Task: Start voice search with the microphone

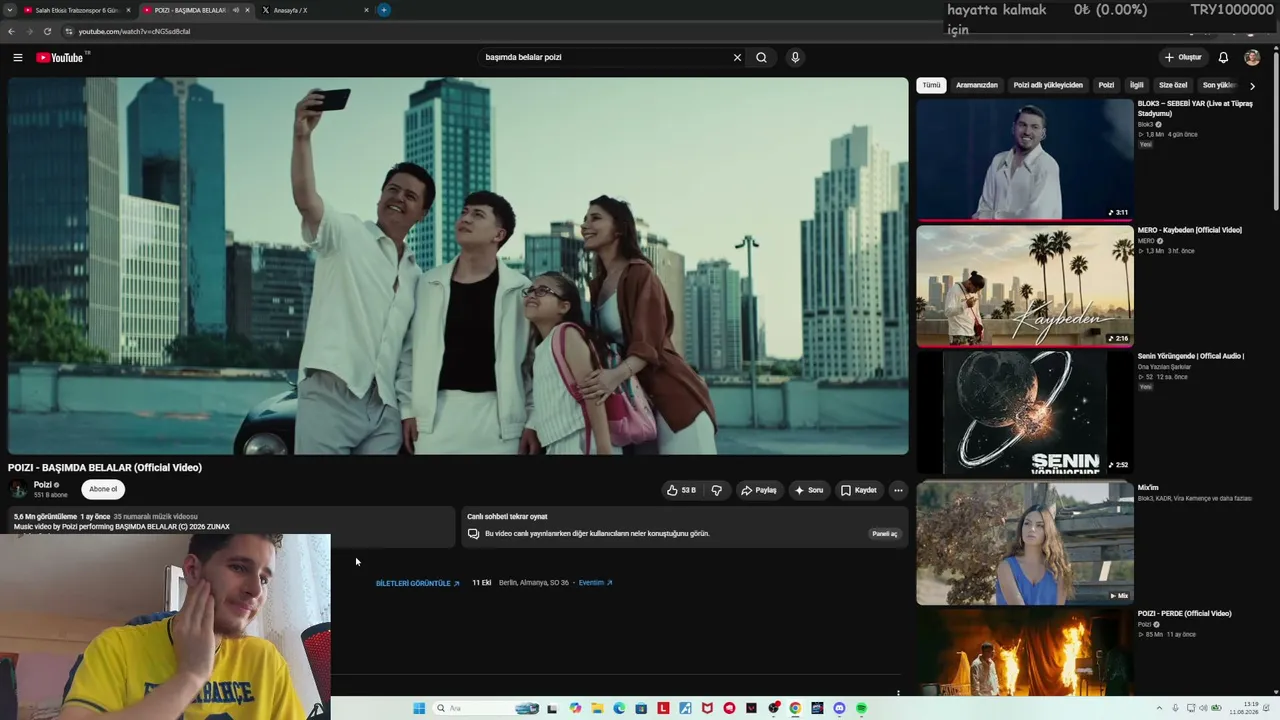Action: tap(795, 58)
